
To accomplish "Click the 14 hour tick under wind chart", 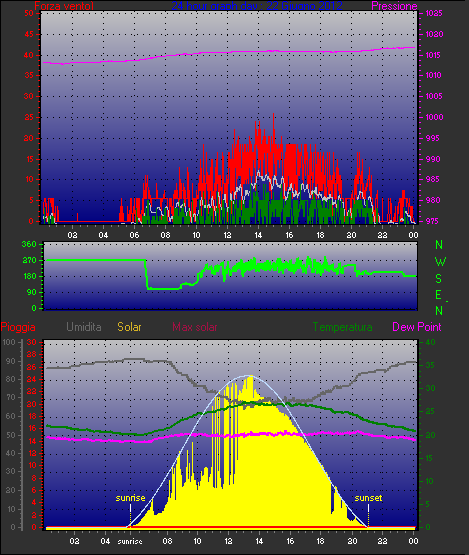I will tap(258, 235).
